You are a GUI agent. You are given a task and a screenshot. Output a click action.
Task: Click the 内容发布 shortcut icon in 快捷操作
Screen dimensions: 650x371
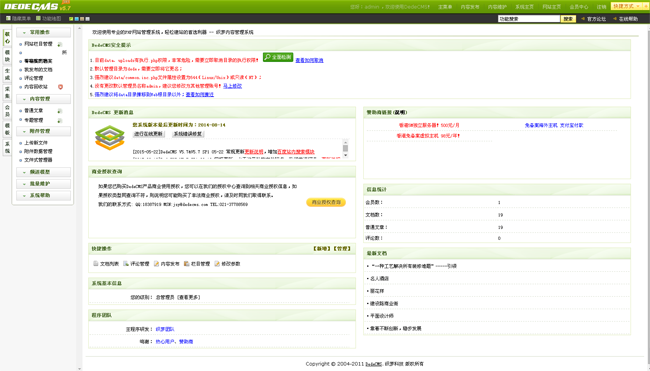(x=156, y=264)
